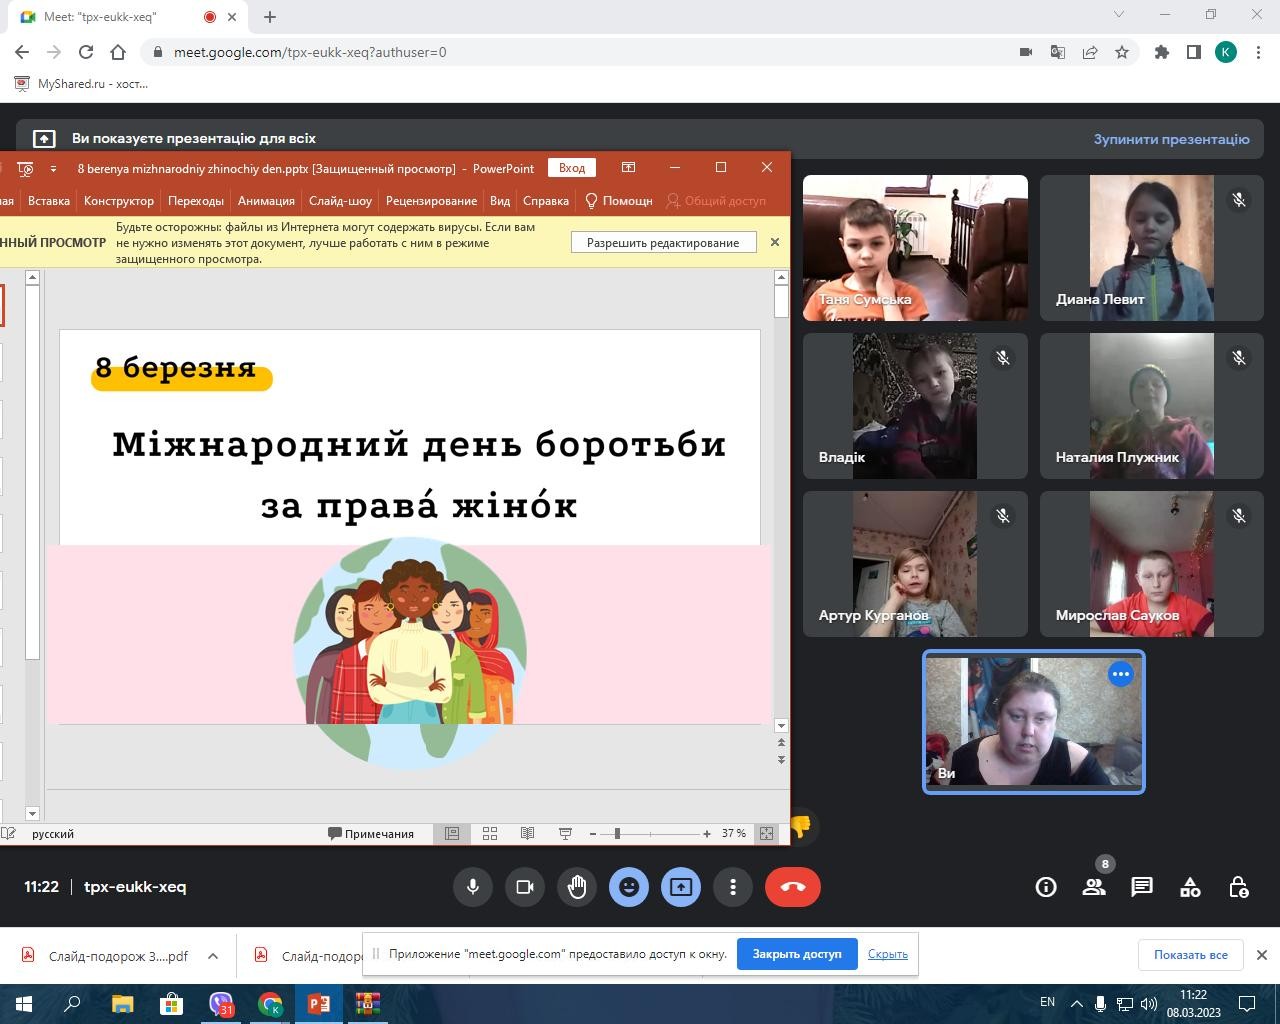The height and width of the screenshot is (1024, 1280).
Task: Click the present screen button
Action: coord(681,887)
